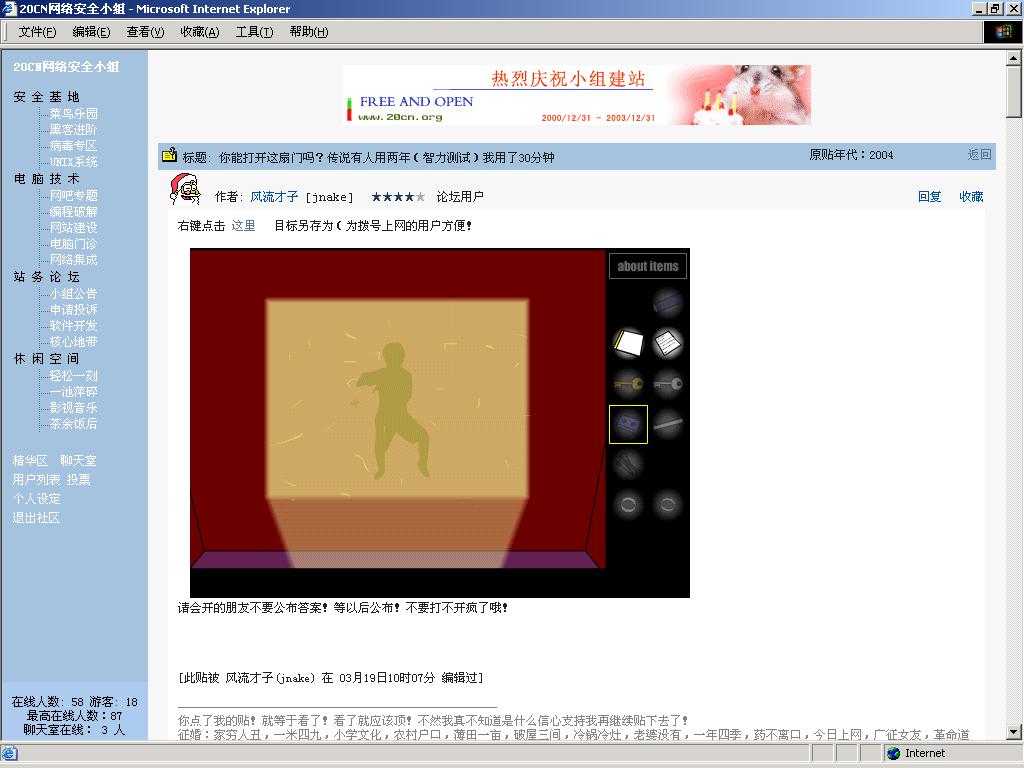Click the anniversary banner with the hamster
Viewport: 1024px width, 768px height.
(577, 95)
